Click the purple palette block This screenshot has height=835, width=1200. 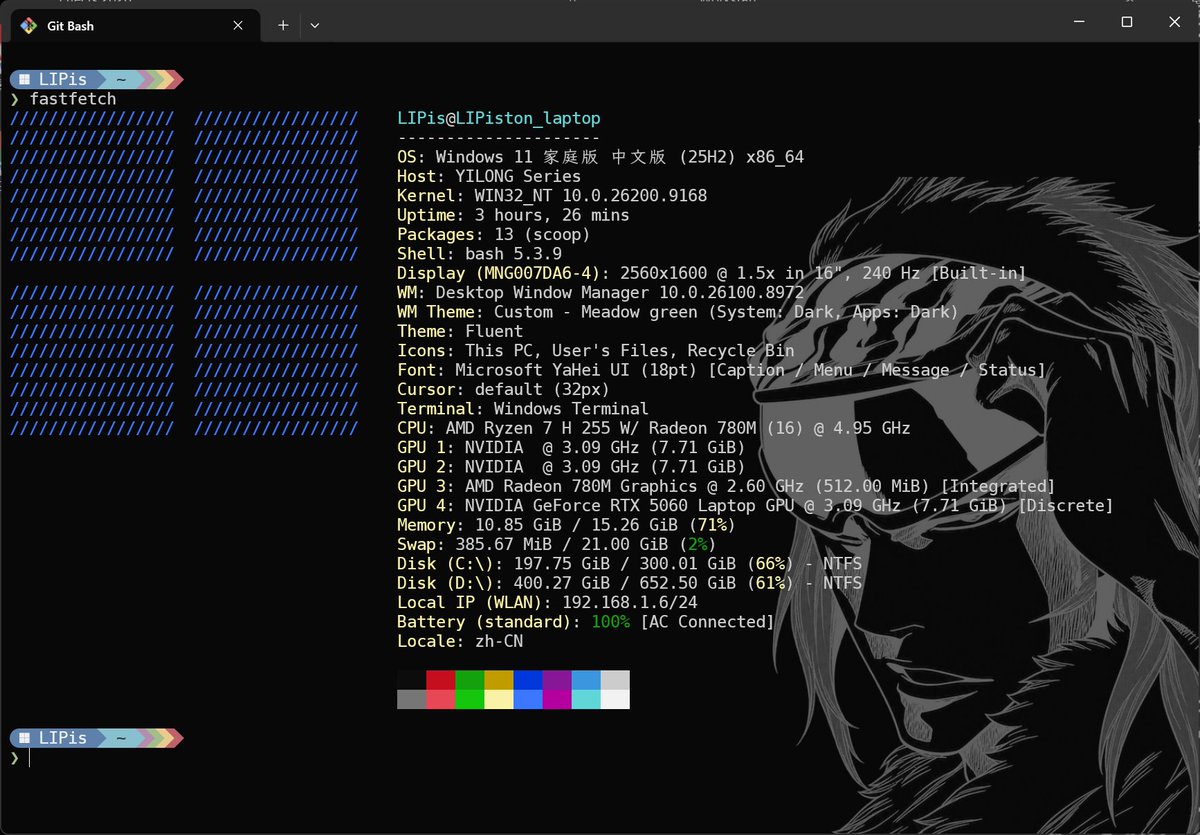click(557, 680)
